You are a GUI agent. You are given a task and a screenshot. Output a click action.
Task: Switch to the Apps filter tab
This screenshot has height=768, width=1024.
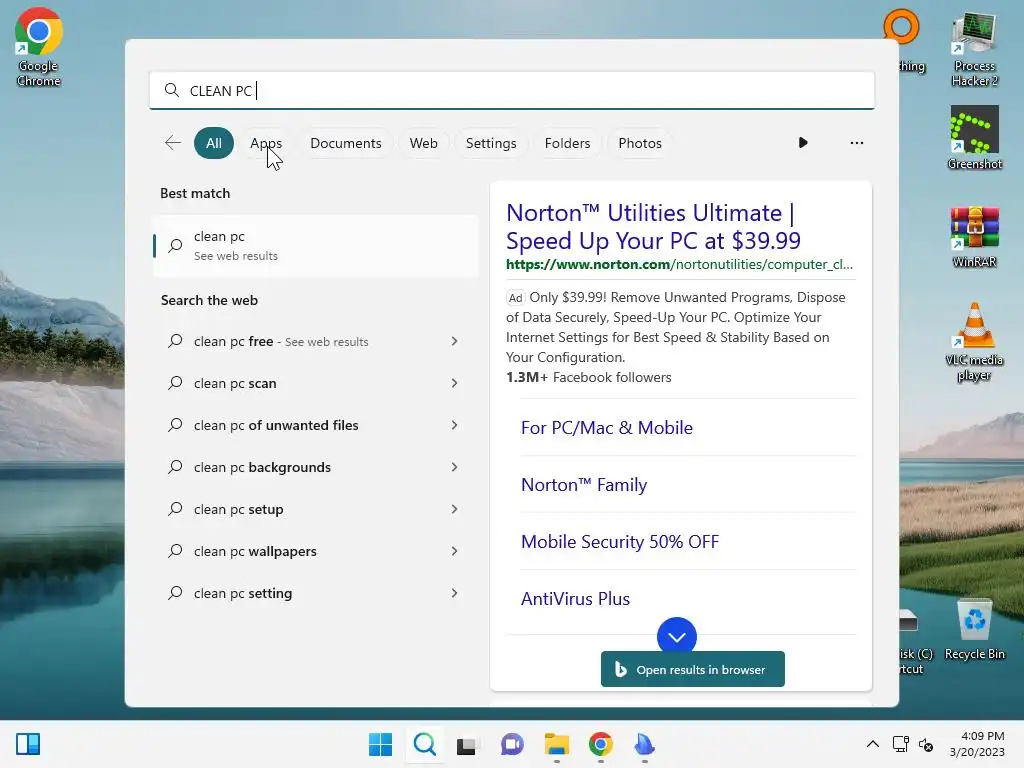click(x=266, y=143)
